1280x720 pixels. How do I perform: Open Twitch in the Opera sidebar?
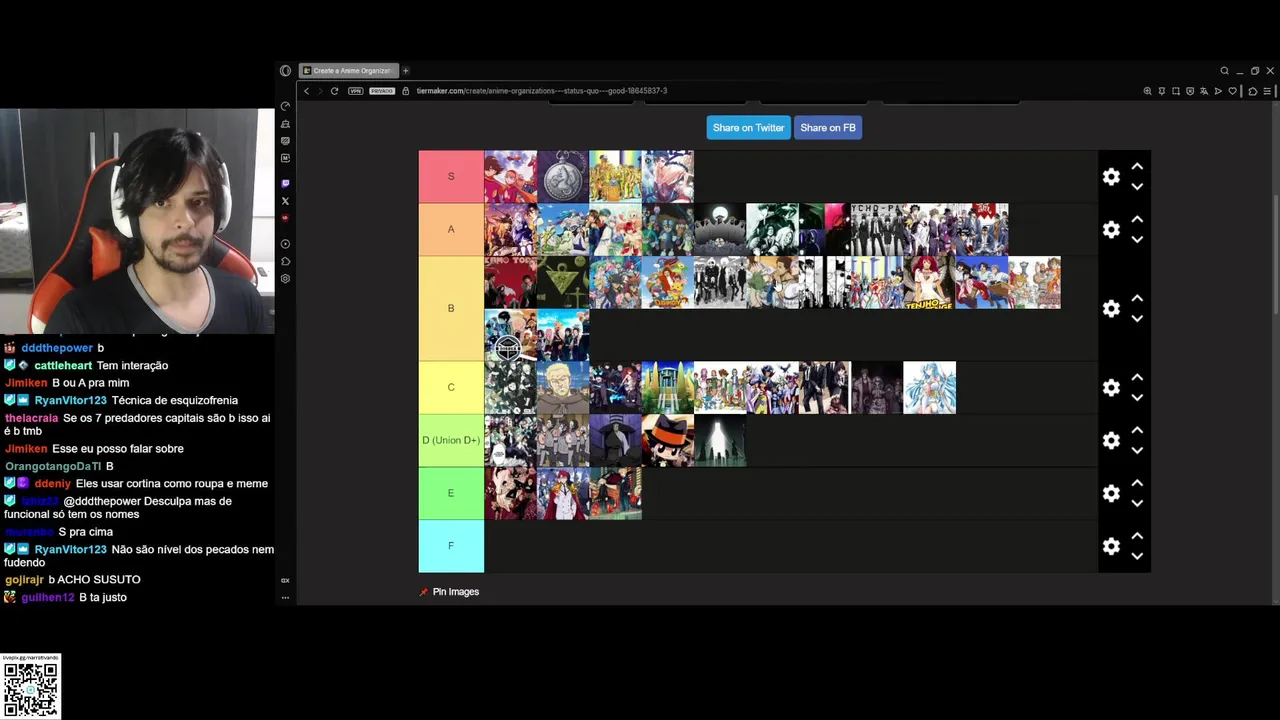[x=285, y=183]
